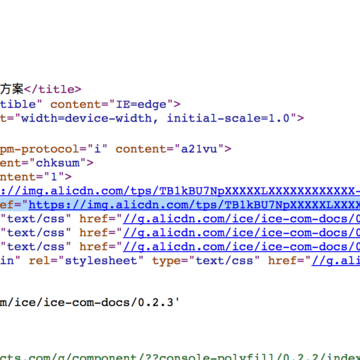Click the 方案 title text
The height and width of the screenshot is (360, 360).
pos(12,89)
